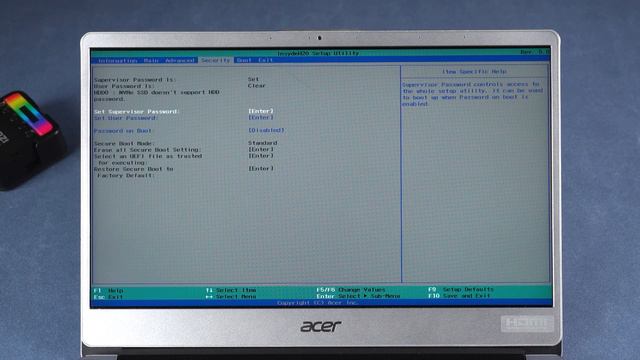Viewport: 640px width, 360px height.
Task: Click the Supervisor Password help description
Action: (473, 94)
